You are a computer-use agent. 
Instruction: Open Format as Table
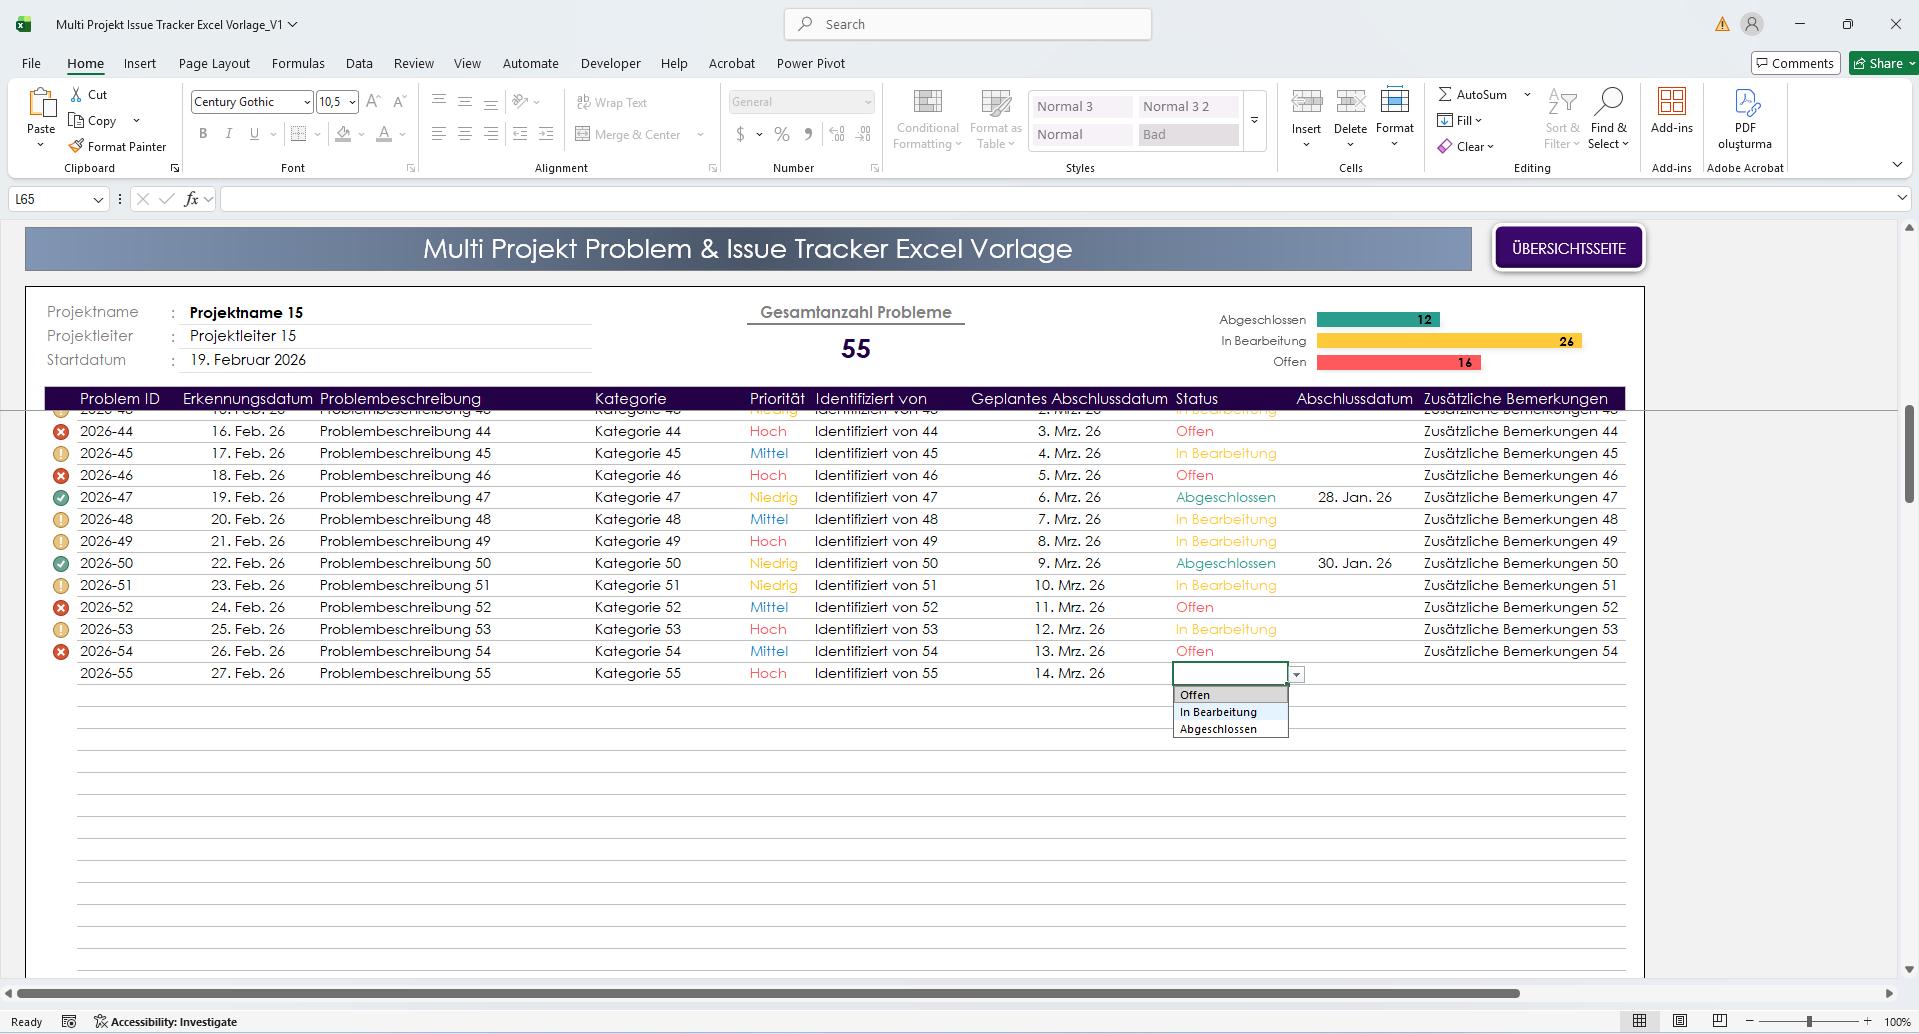click(x=995, y=120)
